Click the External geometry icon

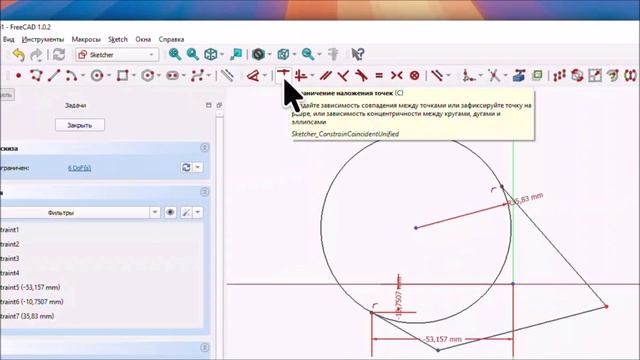[519, 76]
